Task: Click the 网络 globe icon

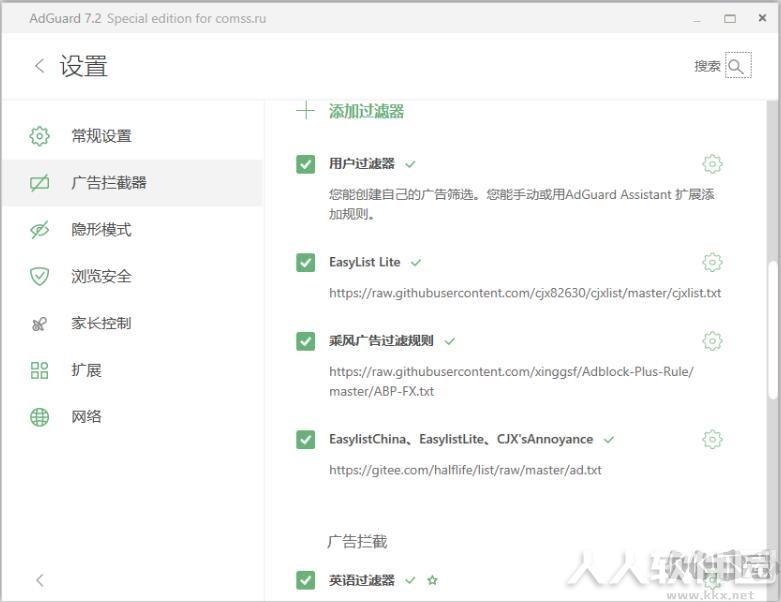Action: [39, 417]
